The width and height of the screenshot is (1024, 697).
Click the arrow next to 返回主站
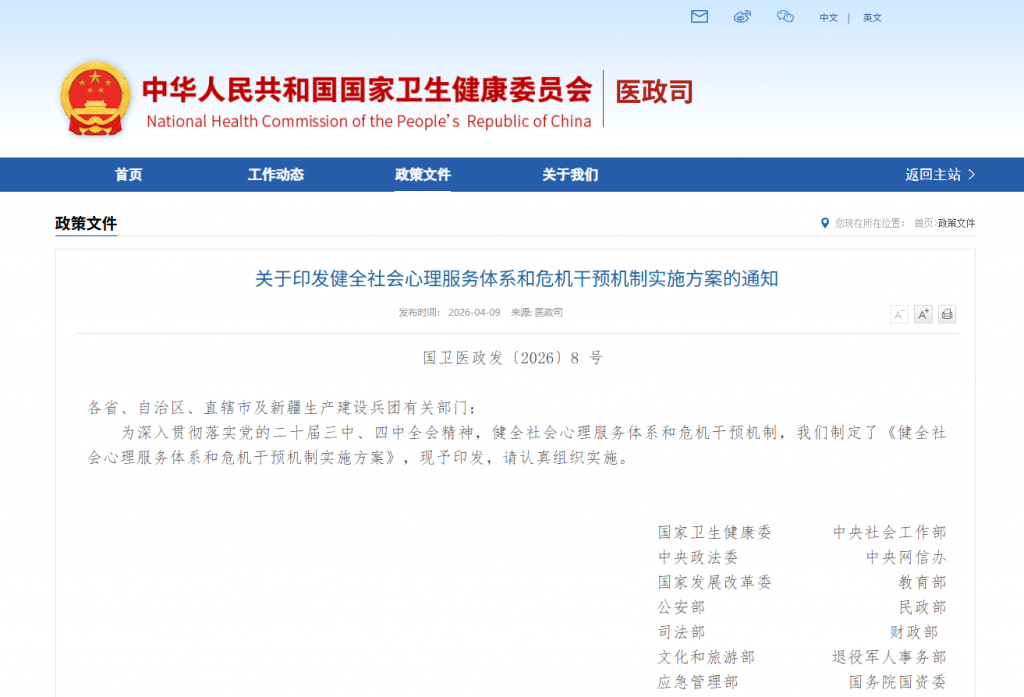(973, 174)
